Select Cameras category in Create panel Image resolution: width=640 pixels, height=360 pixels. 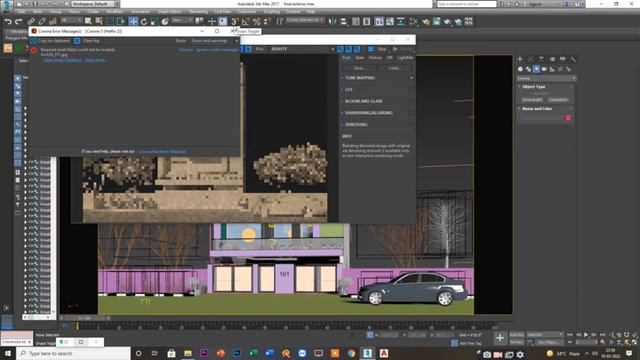(x=544, y=69)
